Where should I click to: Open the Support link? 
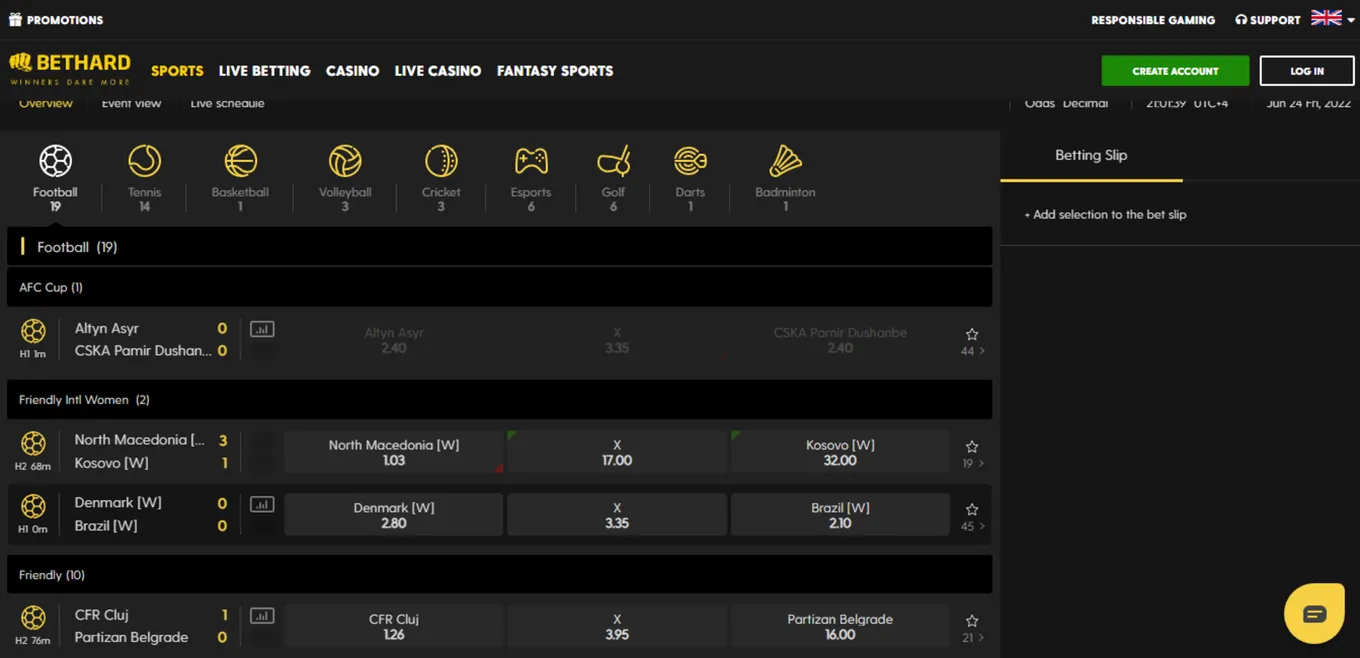pos(1267,20)
